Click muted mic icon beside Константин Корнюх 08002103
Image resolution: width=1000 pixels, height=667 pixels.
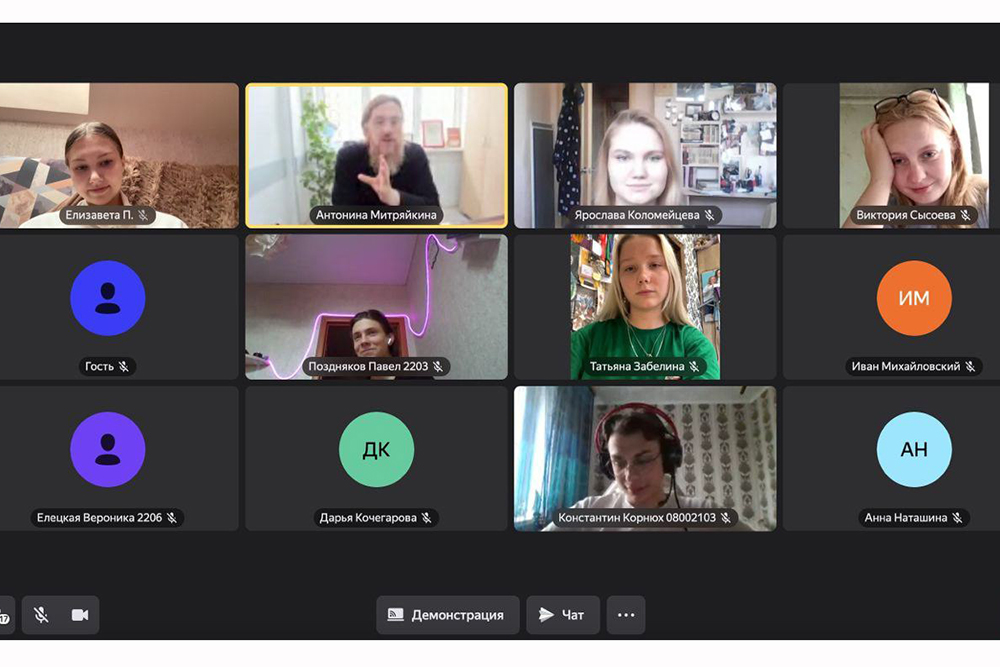click(726, 517)
